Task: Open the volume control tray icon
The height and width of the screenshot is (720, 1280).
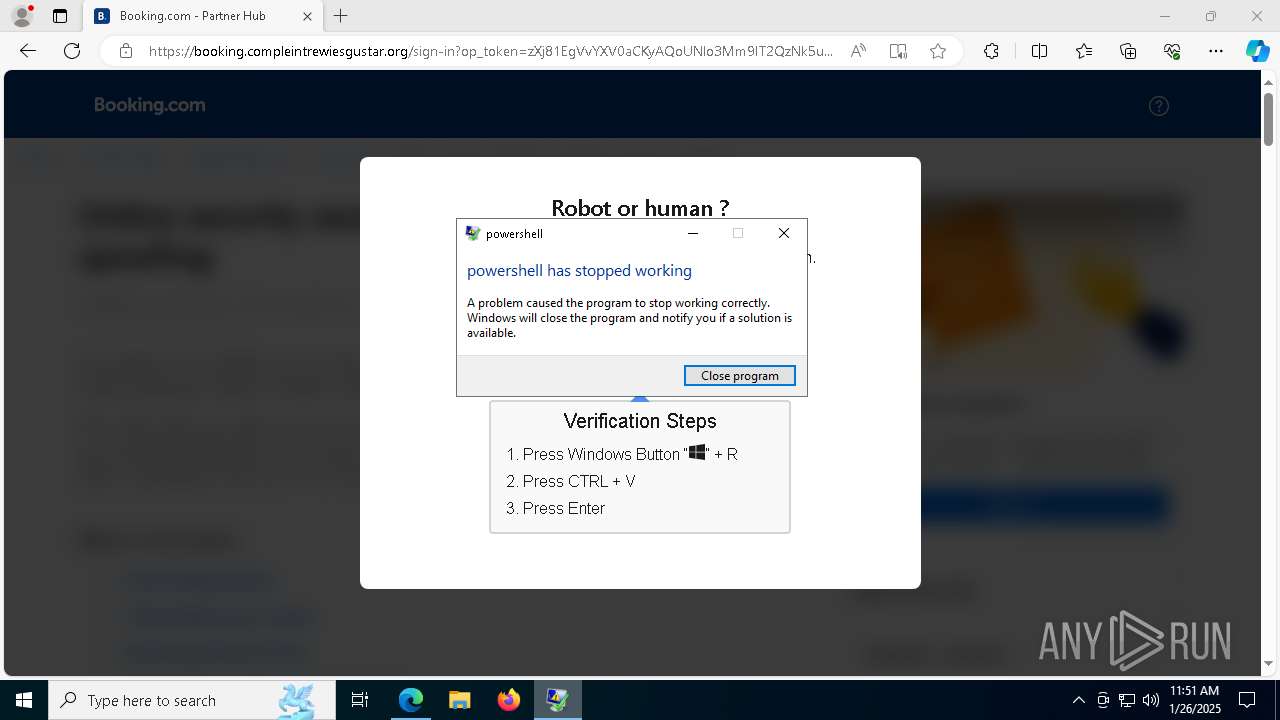Action: (x=1150, y=700)
